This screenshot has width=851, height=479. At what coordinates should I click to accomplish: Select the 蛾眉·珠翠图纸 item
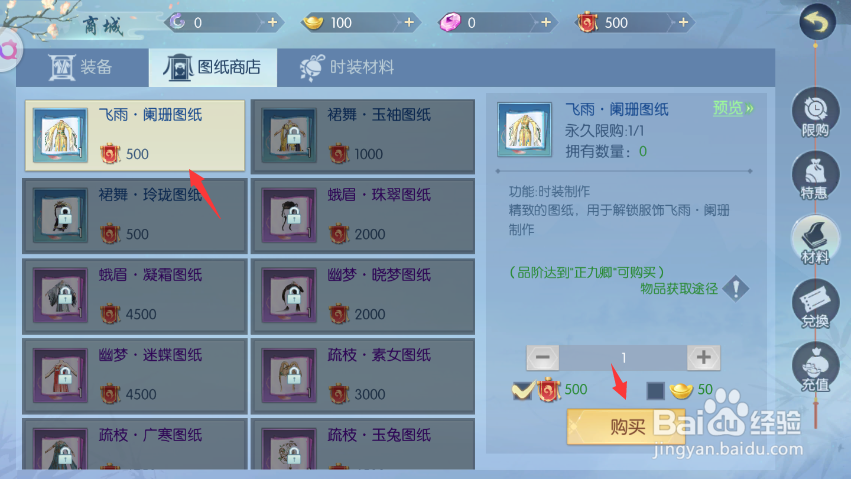tap(363, 216)
